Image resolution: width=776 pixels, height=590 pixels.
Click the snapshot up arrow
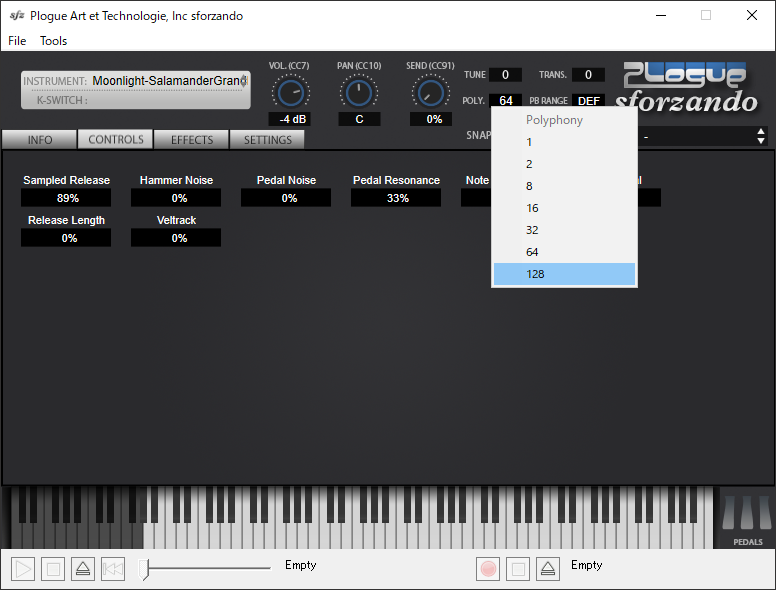[761, 132]
